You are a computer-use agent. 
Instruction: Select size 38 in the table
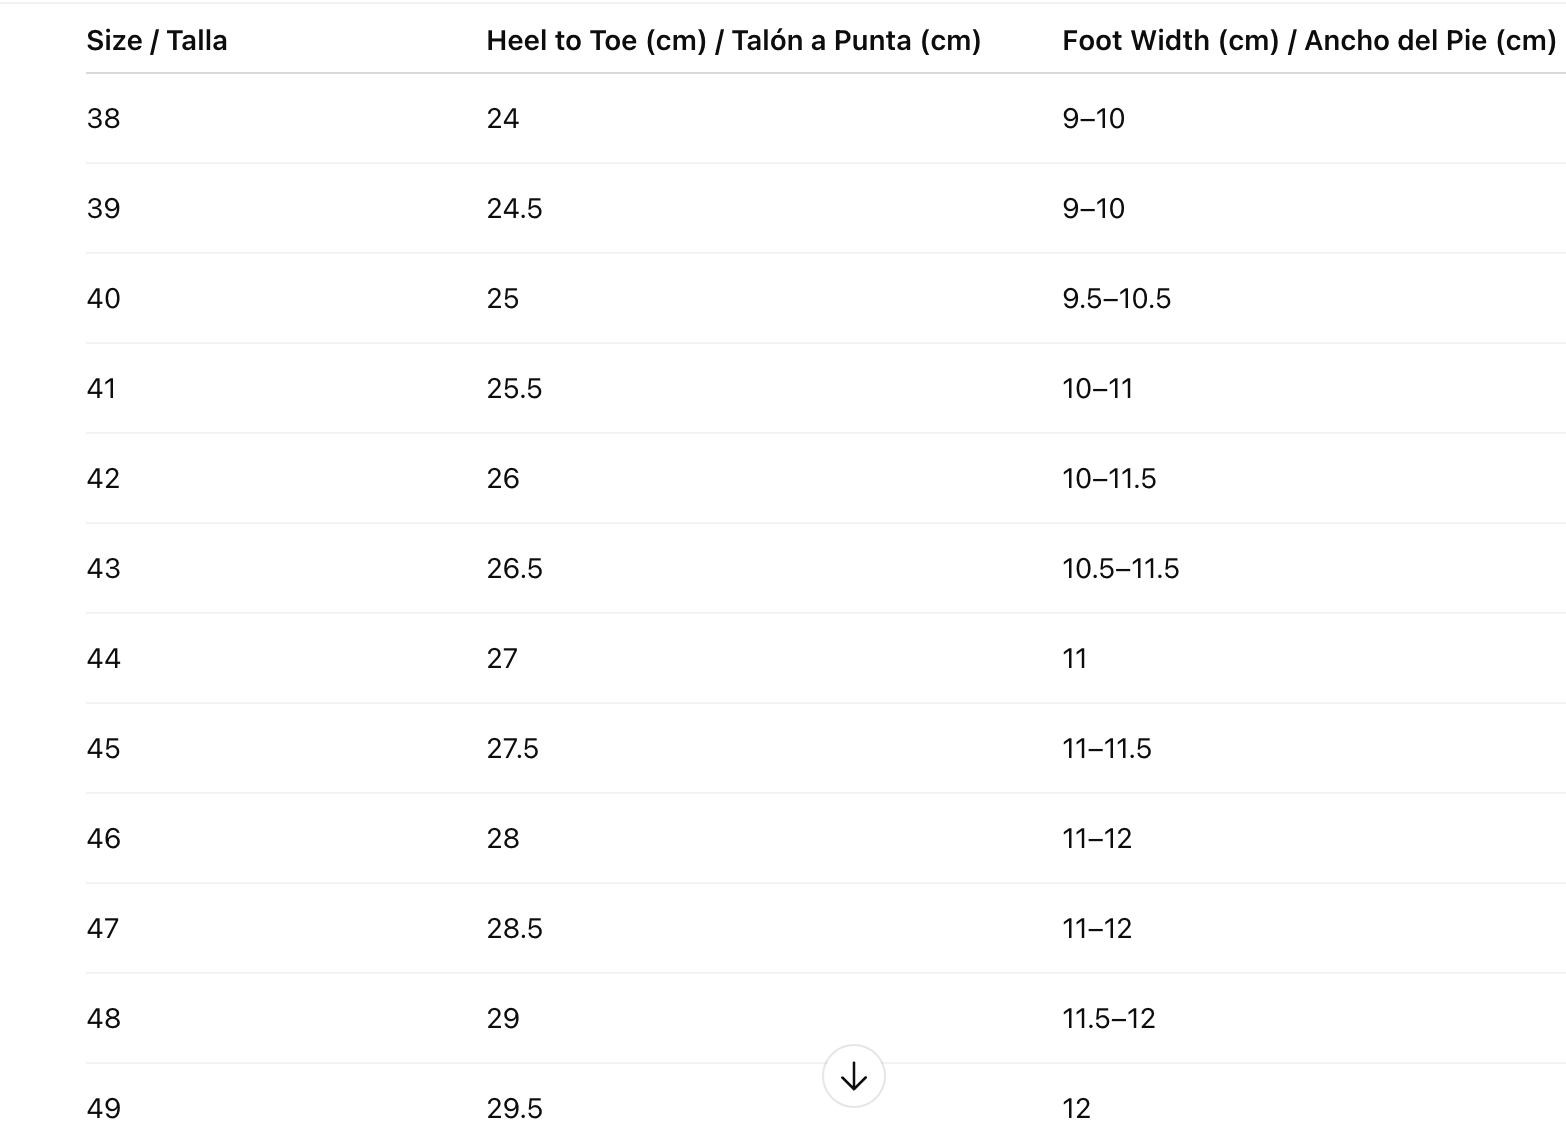click(104, 119)
